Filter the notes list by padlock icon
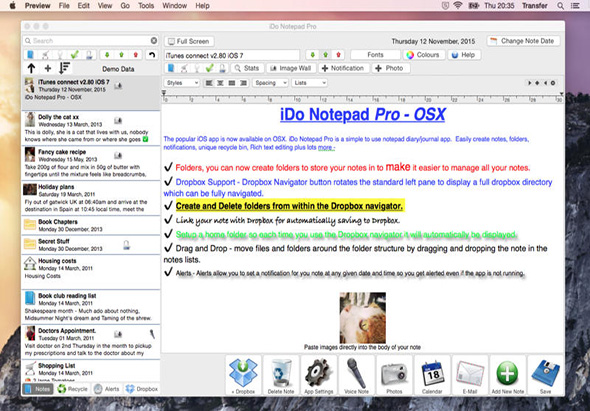 coord(89,55)
